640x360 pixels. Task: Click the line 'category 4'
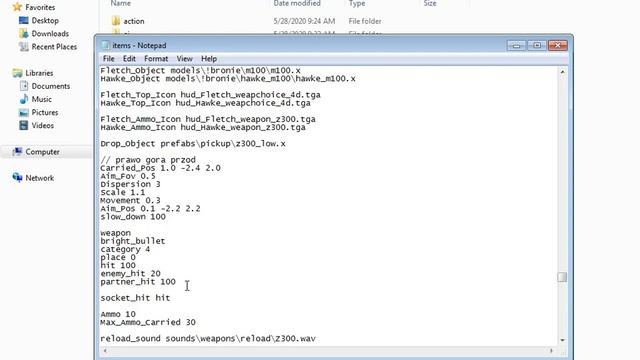pyautogui.click(x=125, y=249)
